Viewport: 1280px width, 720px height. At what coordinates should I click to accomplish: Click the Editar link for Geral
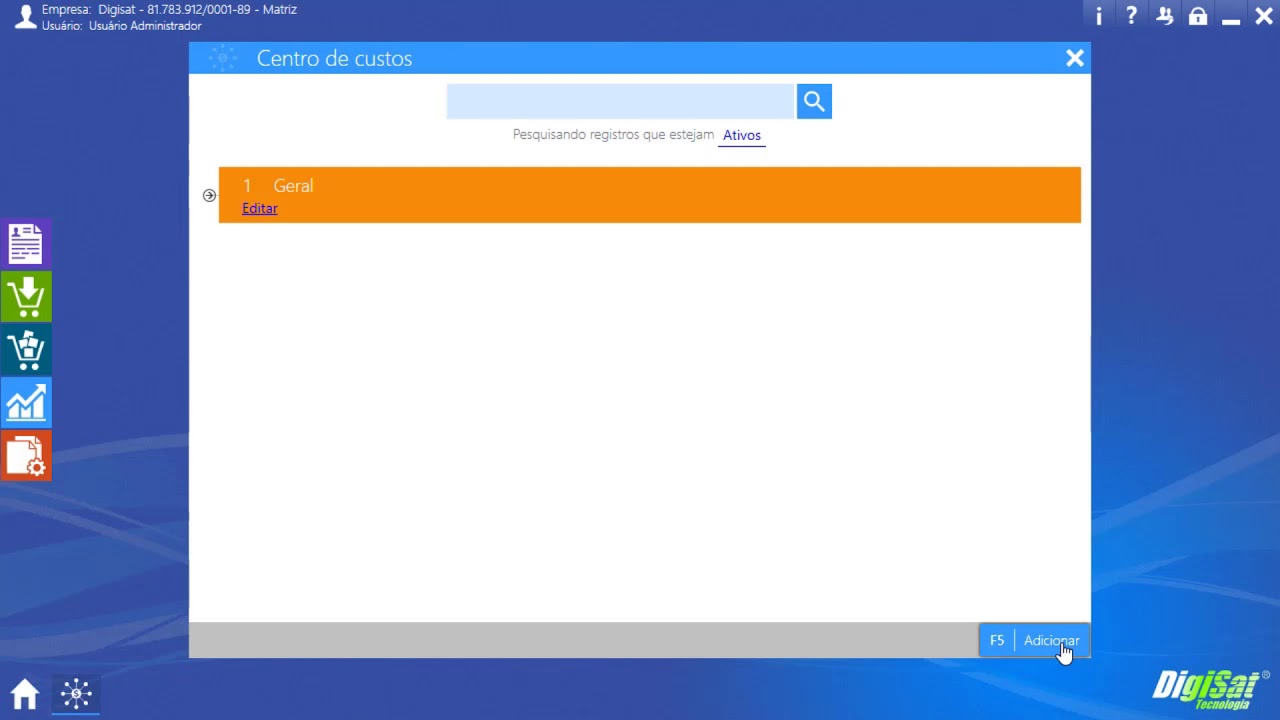[260, 208]
